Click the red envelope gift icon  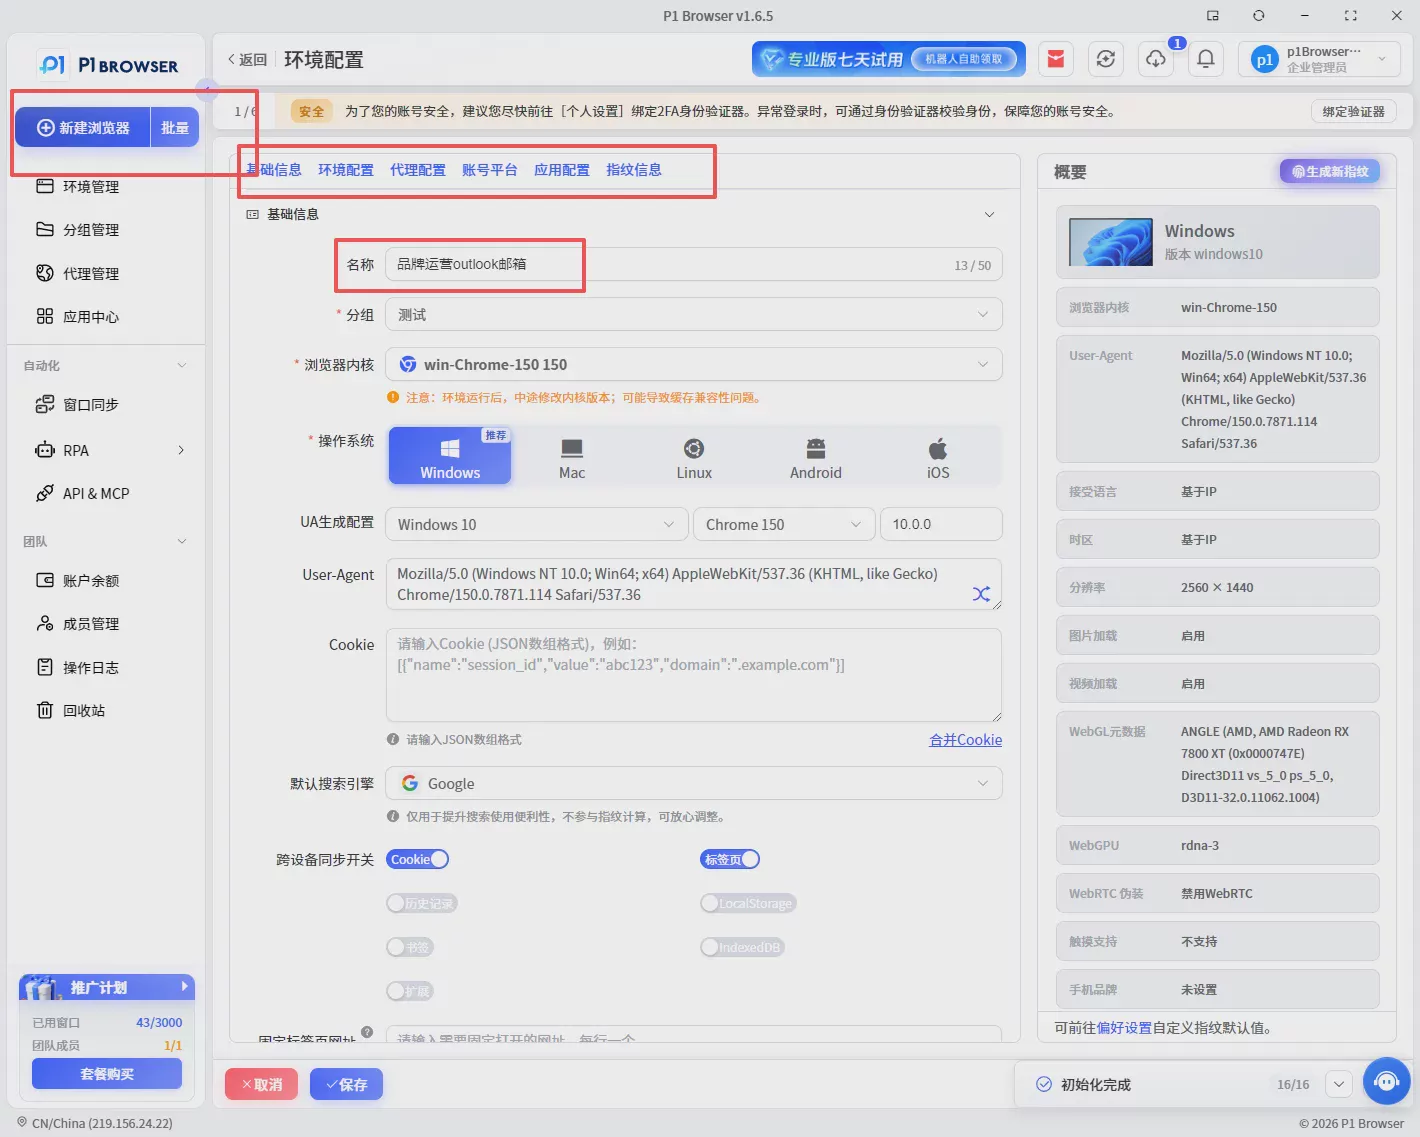tap(1055, 59)
